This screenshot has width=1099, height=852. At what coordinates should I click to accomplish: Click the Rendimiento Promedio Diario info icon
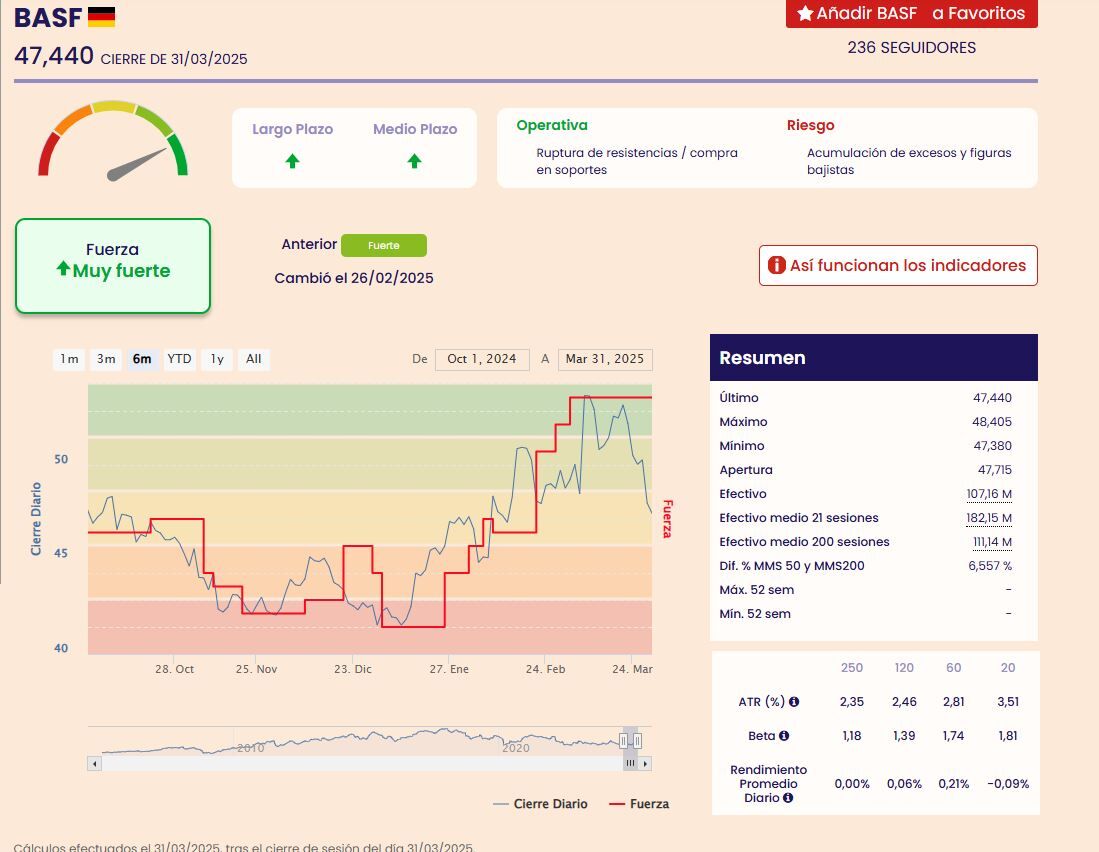[788, 797]
